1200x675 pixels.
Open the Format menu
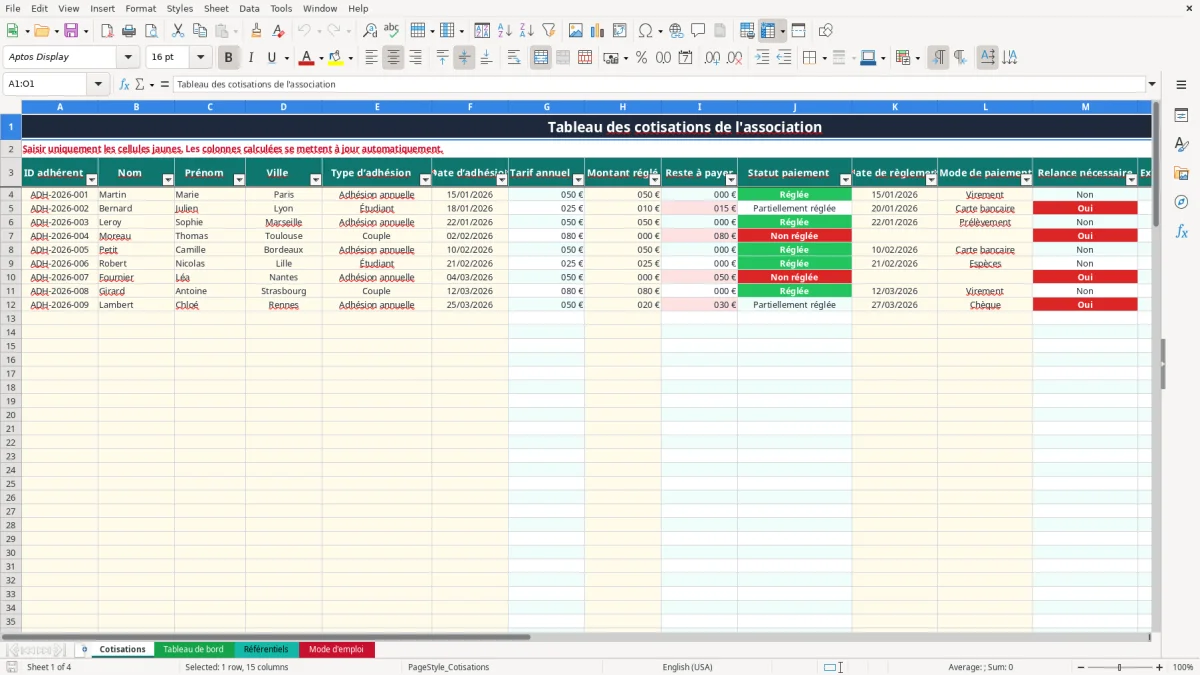pyautogui.click(x=140, y=8)
